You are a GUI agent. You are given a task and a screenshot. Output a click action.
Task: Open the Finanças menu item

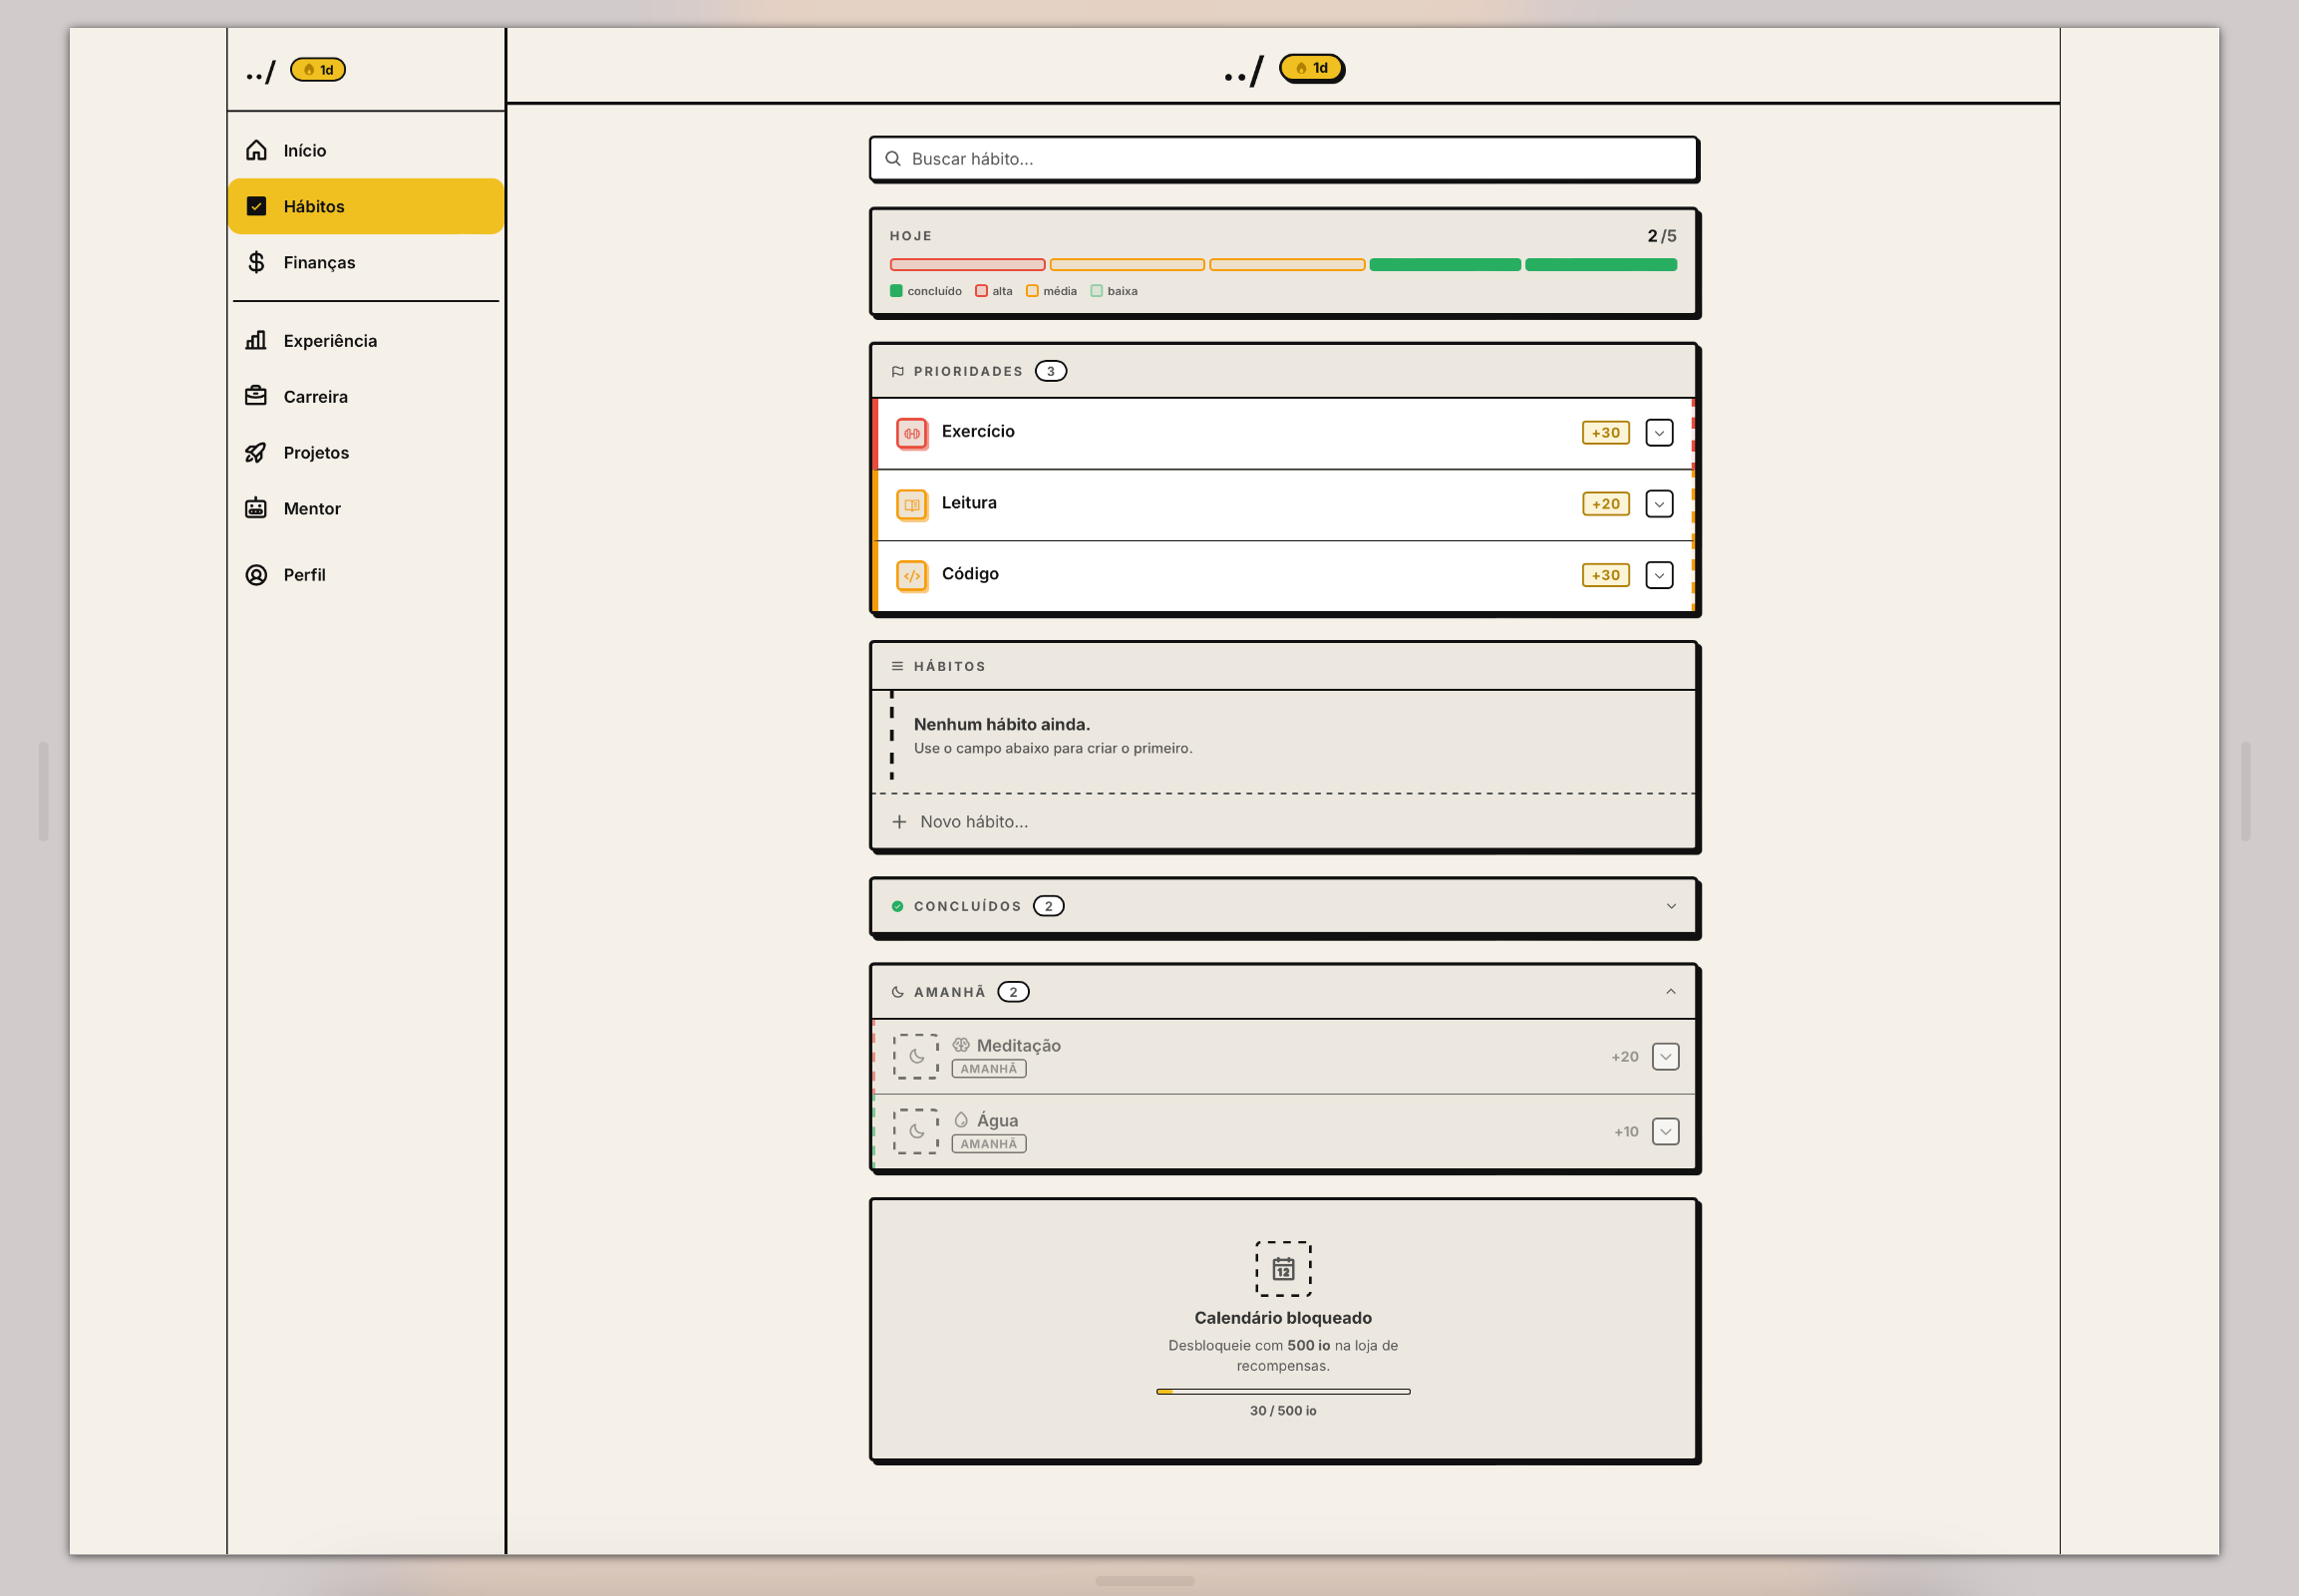318,262
